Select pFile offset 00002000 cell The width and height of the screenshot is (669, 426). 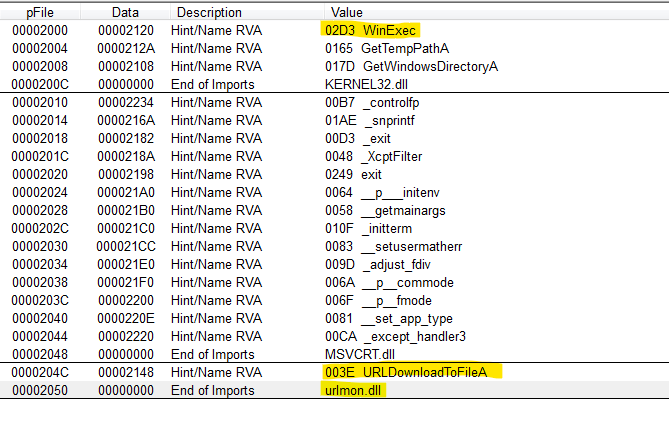pyautogui.click(x=37, y=30)
